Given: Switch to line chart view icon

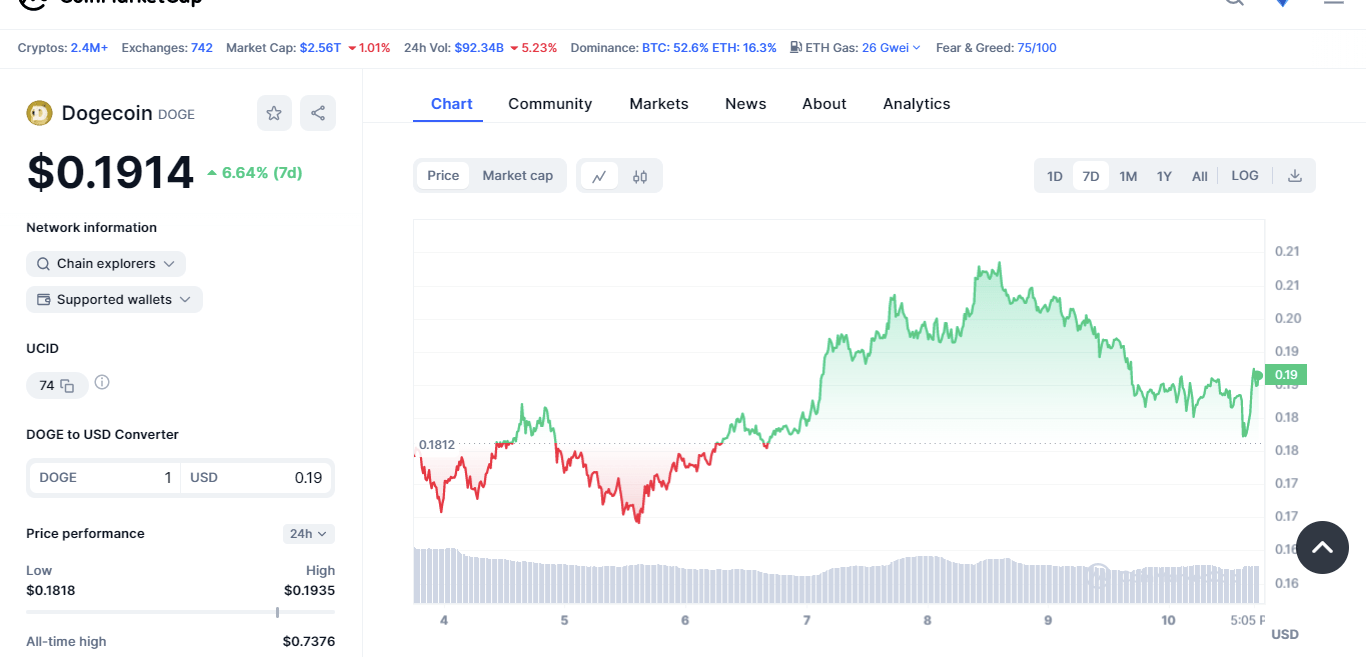Looking at the screenshot, I should click(599, 176).
